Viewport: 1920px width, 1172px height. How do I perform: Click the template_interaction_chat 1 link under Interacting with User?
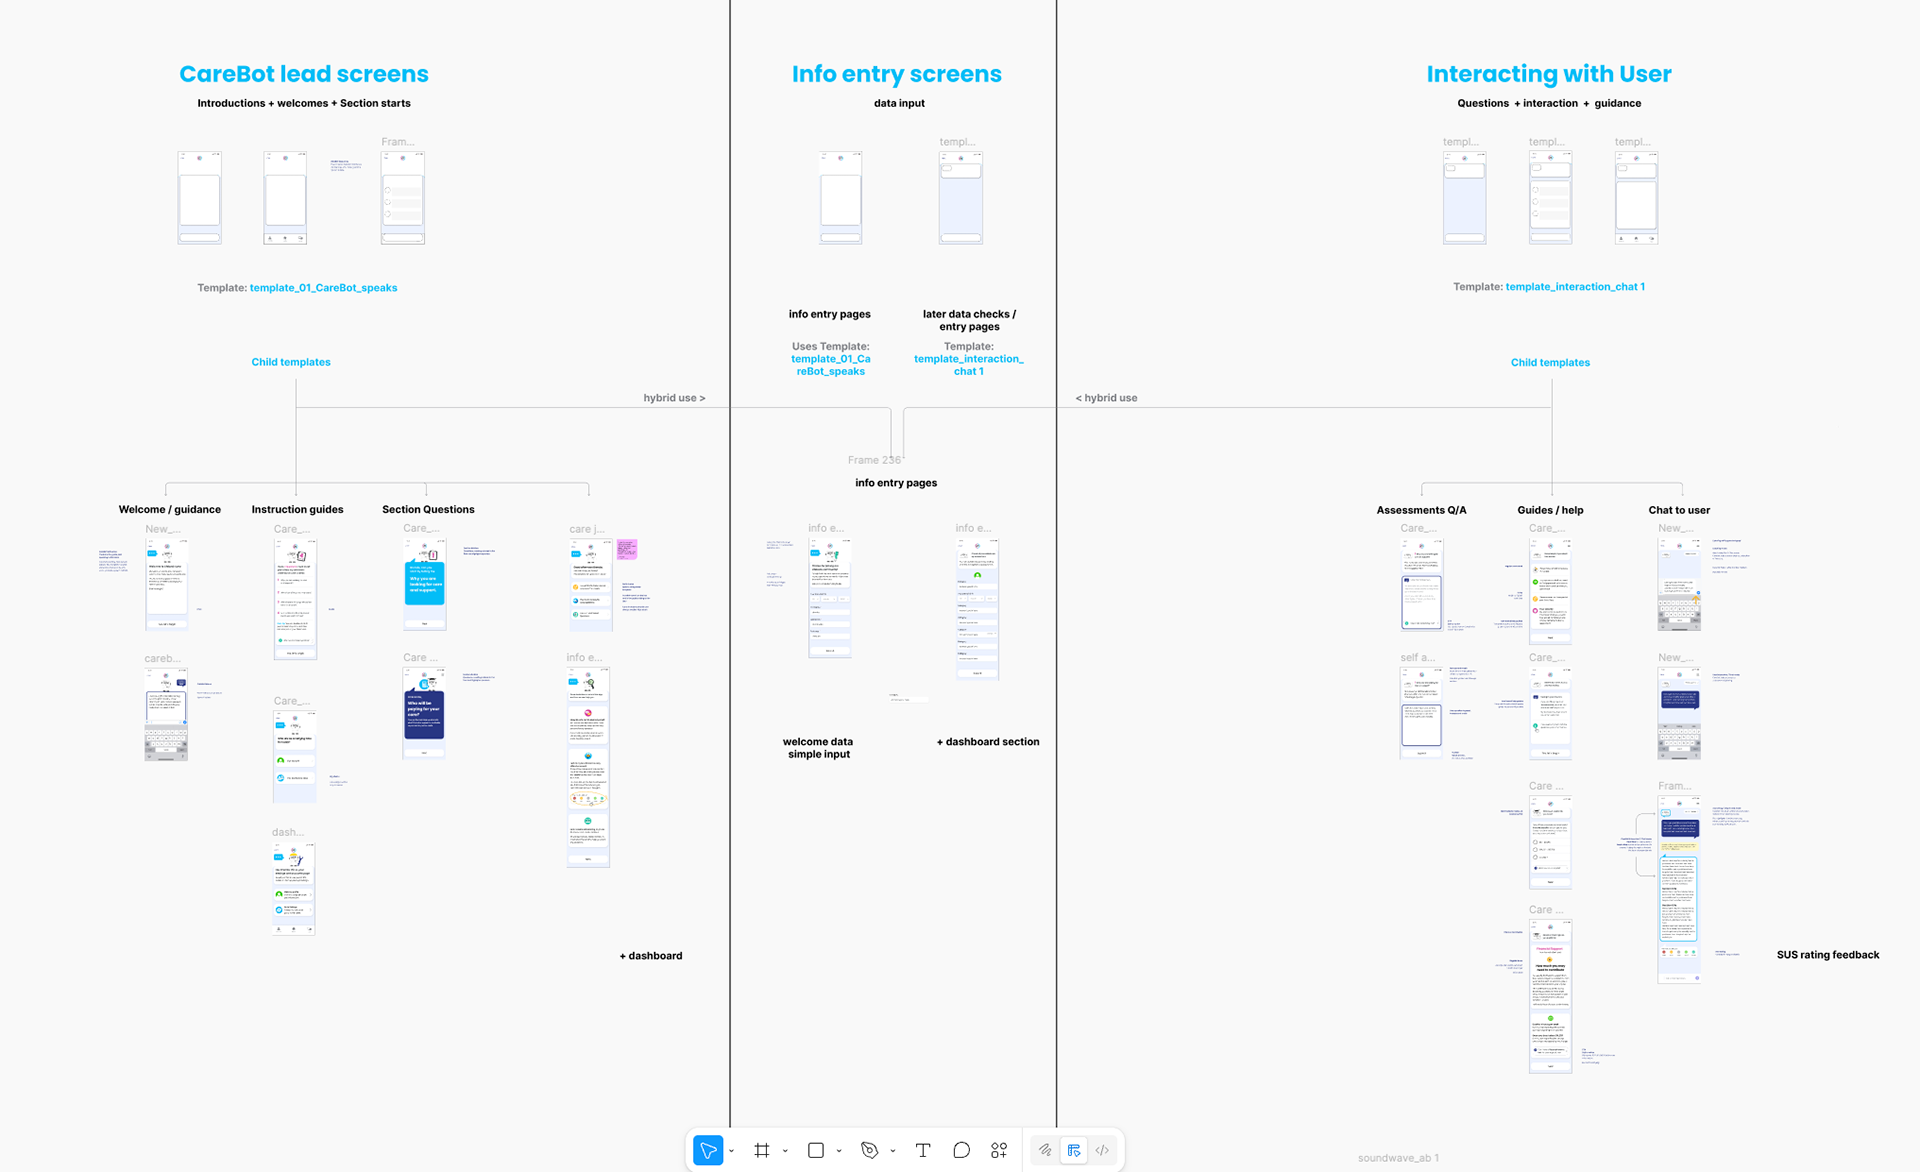pyautogui.click(x=1575, y=287)
